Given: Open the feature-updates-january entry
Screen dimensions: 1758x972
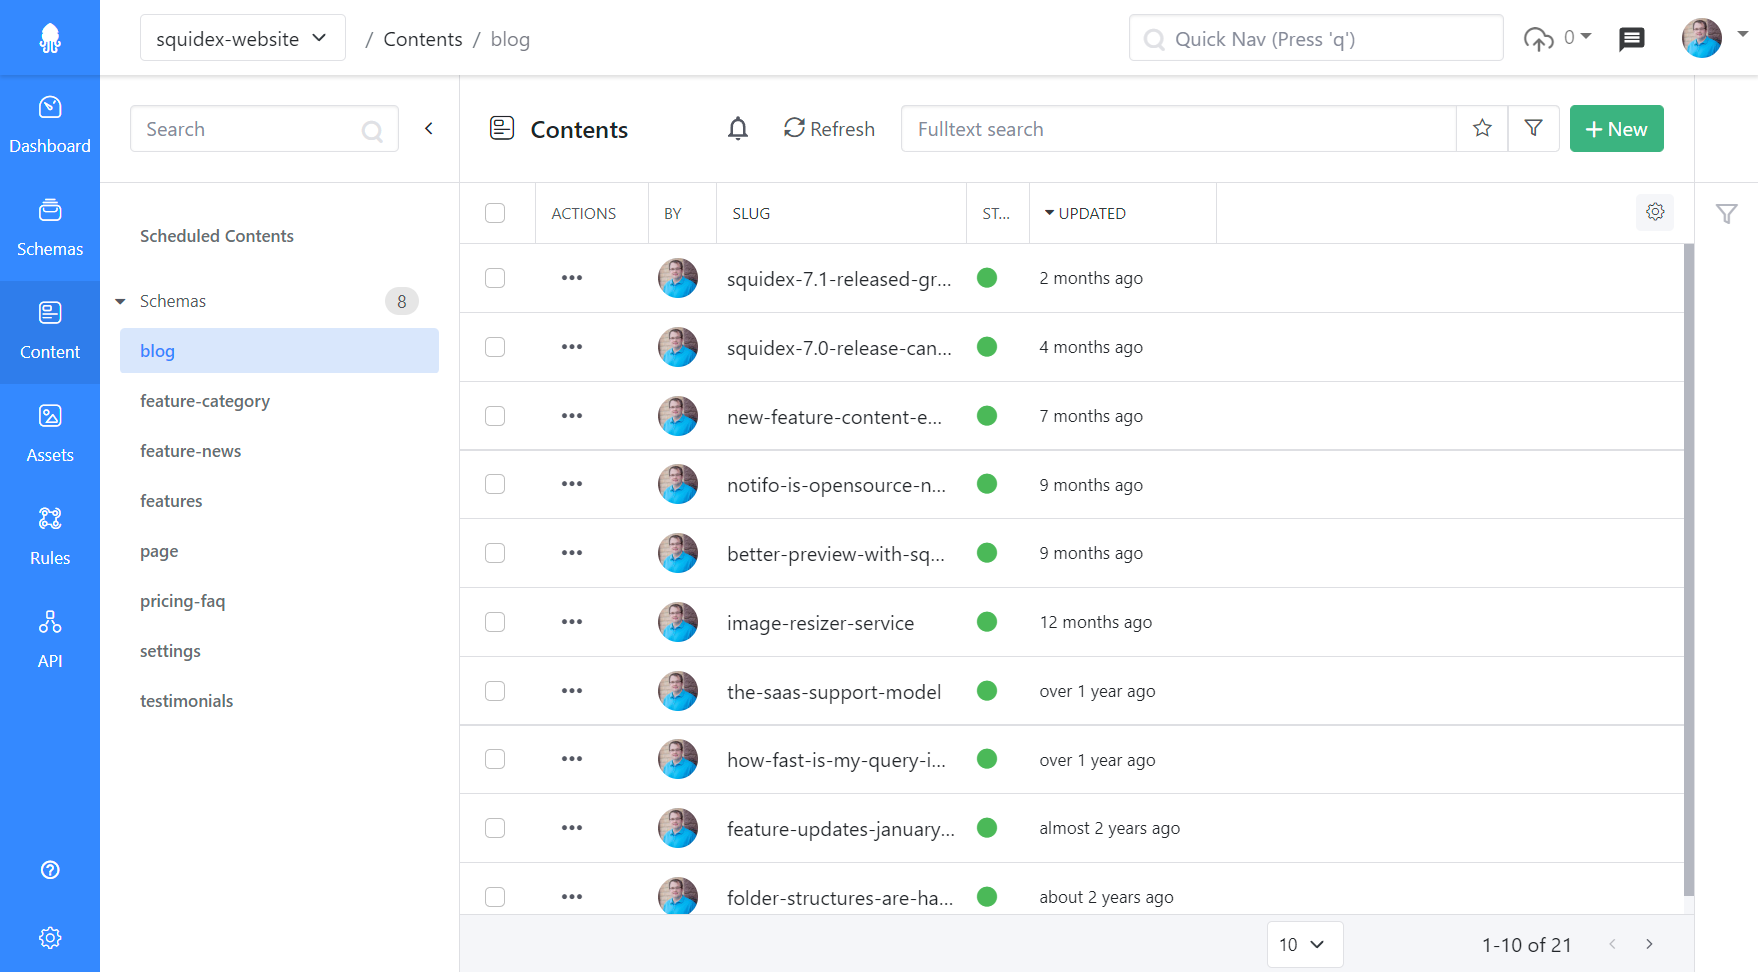Looking at the screenshot, I should tap(841, 829).
